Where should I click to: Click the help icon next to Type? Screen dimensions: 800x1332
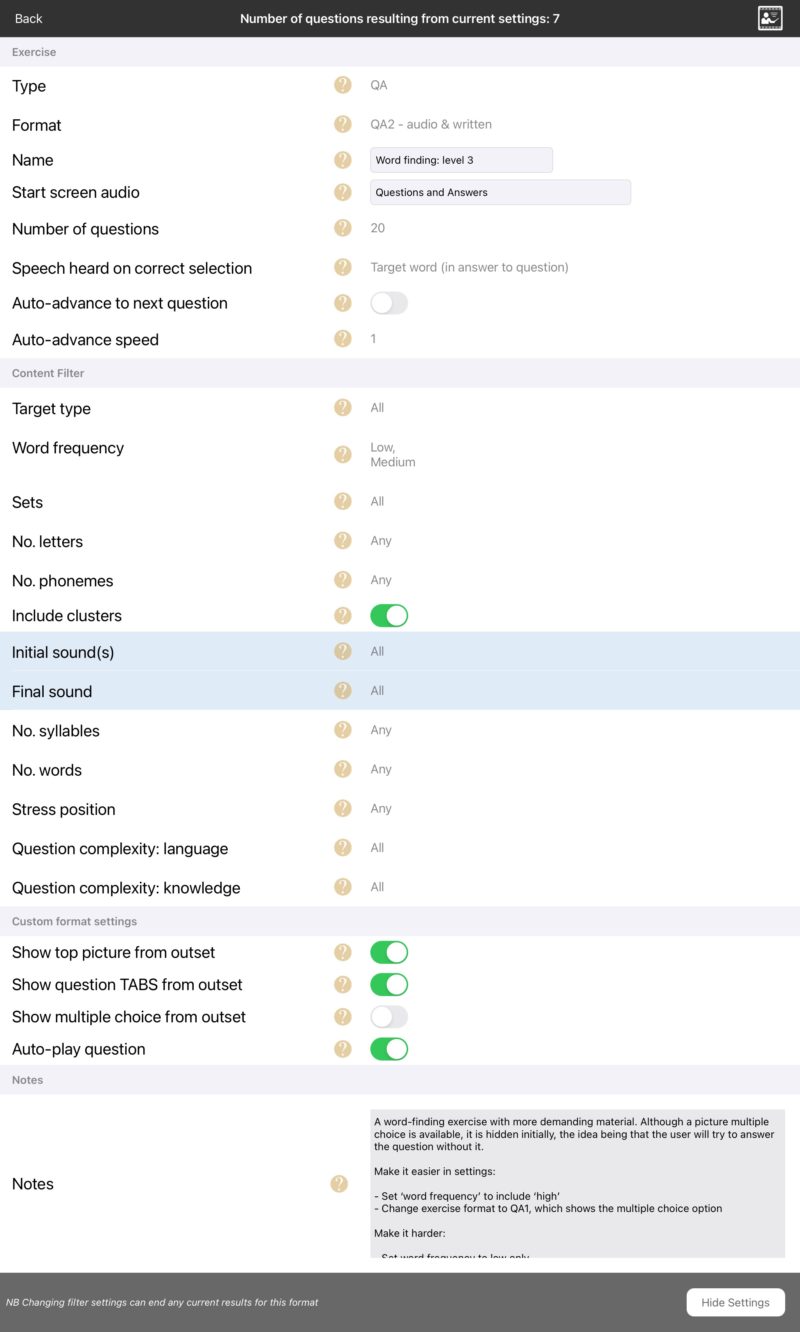[342, 86]
